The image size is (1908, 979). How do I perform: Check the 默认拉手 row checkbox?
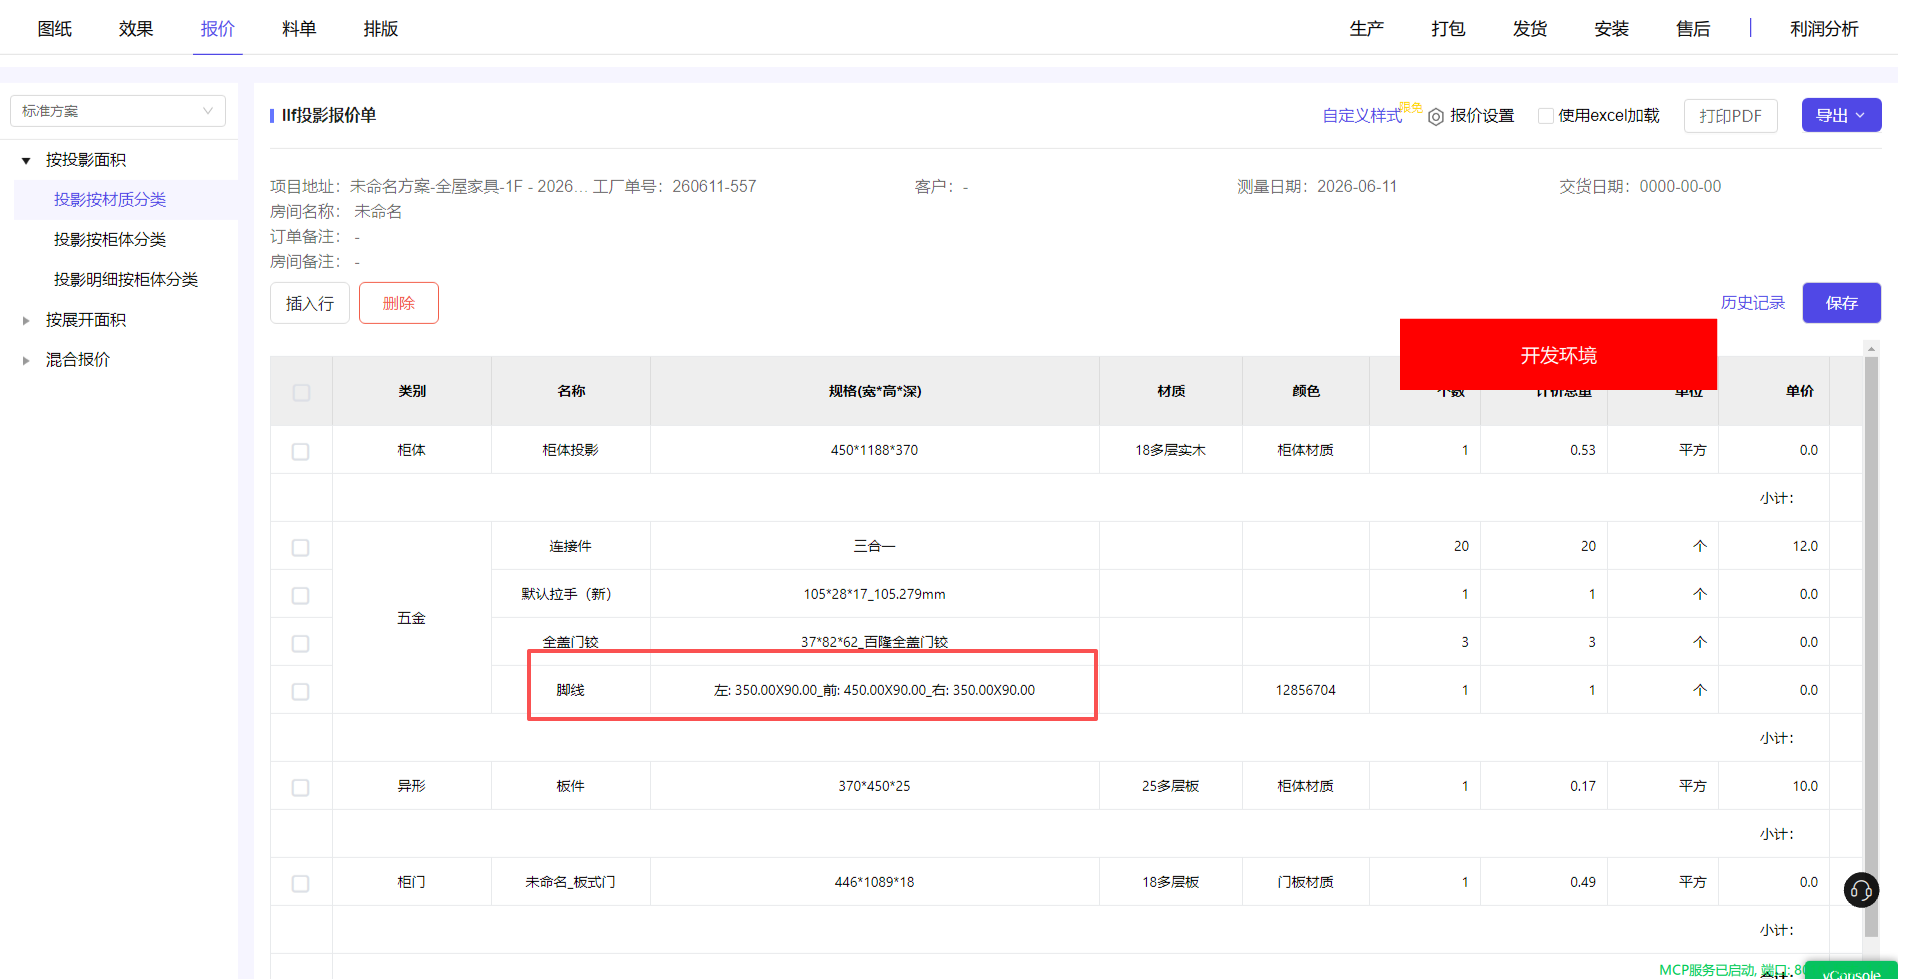[300, 595]
